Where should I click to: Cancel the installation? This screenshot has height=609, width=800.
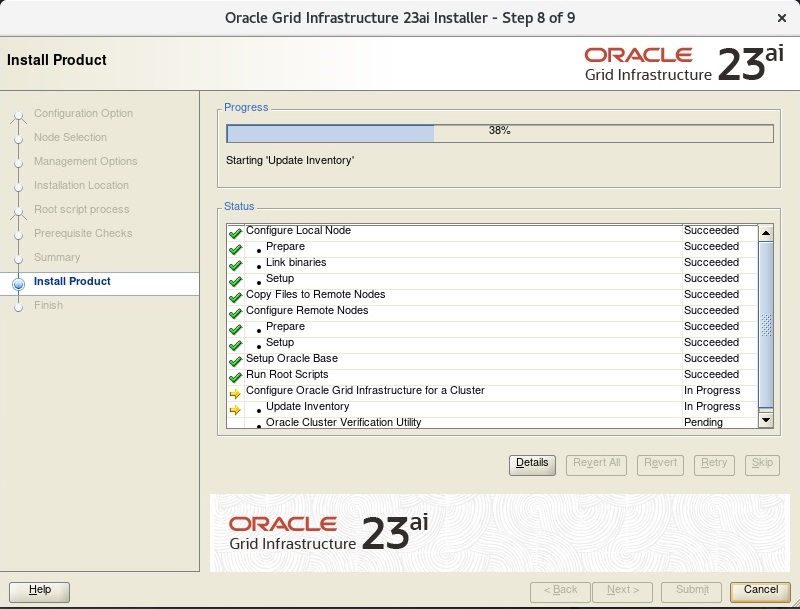760,592
